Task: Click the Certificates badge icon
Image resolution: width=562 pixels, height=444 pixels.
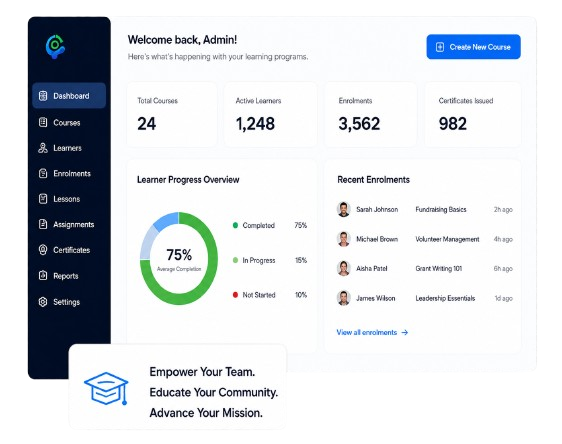Action: tap(43, 250)
